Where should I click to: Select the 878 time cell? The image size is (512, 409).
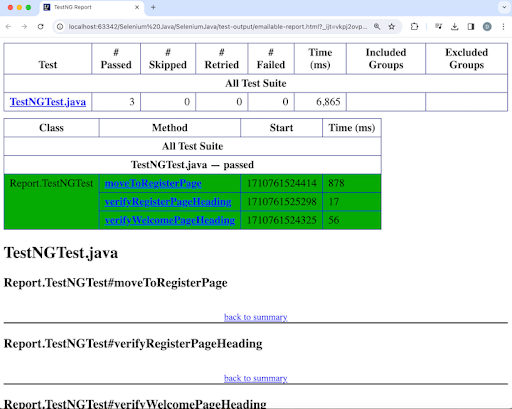pos(352,183)
